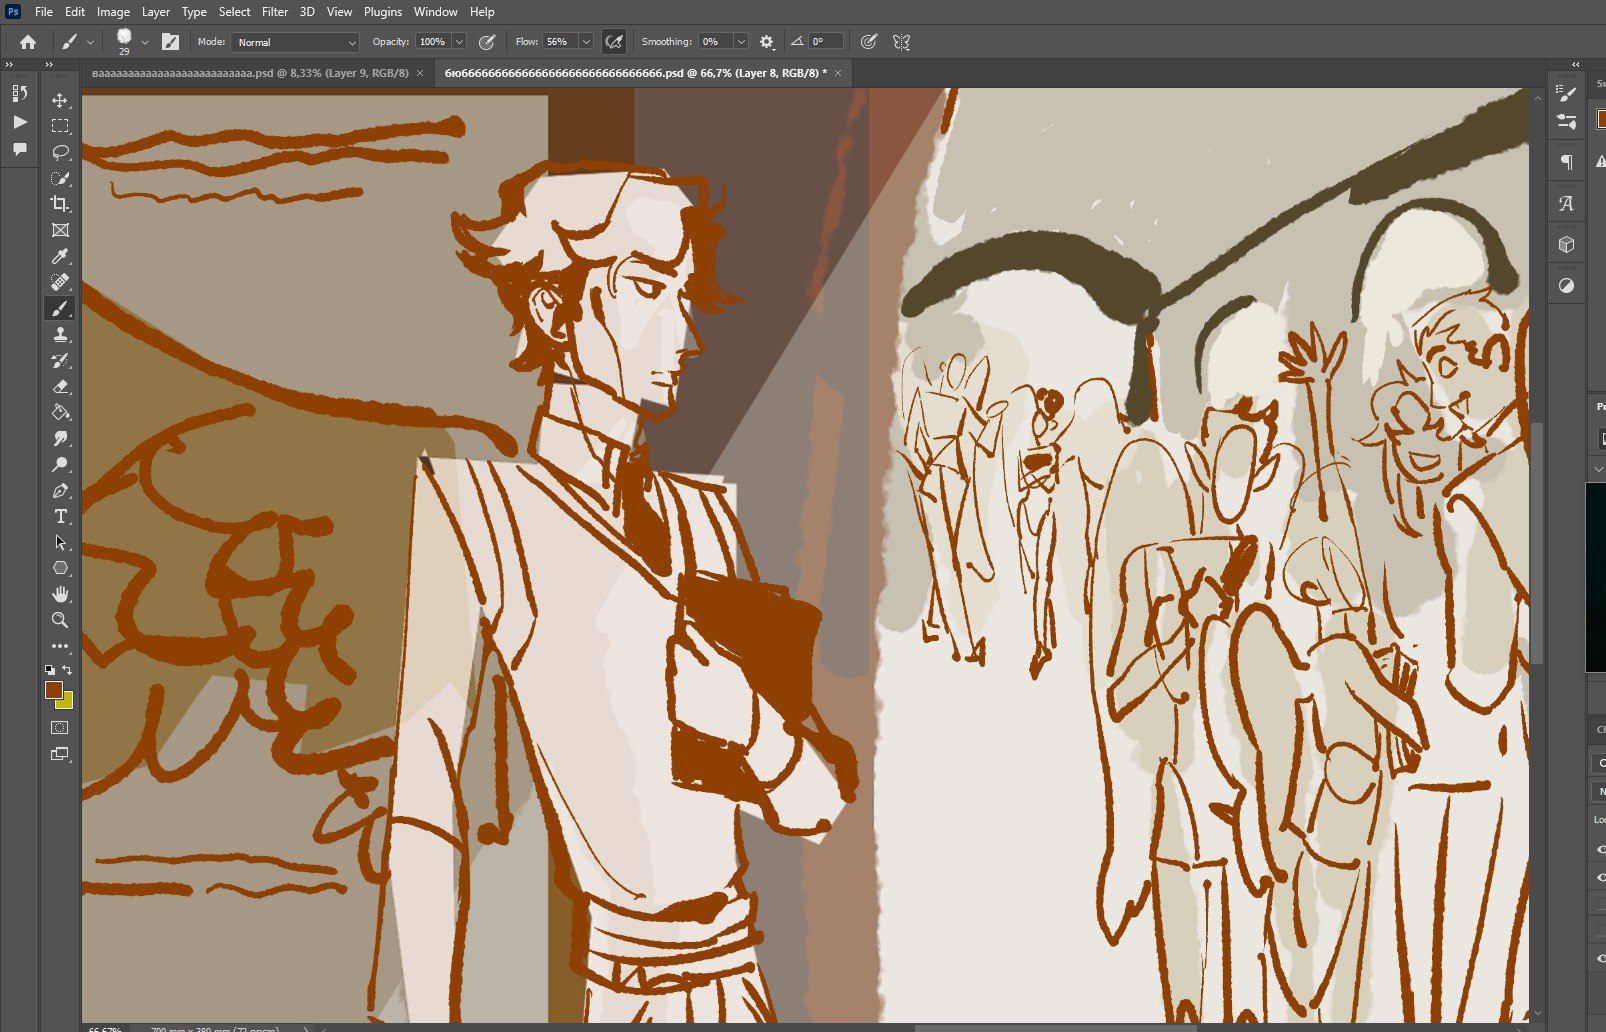Image resolution: width=1606 pixels, height=1032 pixels.
Task: Open the blending Mode dropdown
Action: click(x=295, y=42)
